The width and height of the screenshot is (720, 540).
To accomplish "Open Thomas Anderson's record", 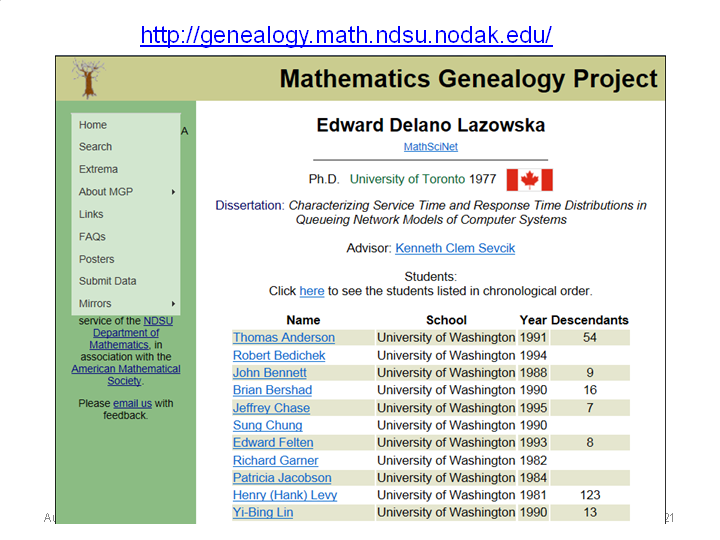I will (x=284, y=338).
